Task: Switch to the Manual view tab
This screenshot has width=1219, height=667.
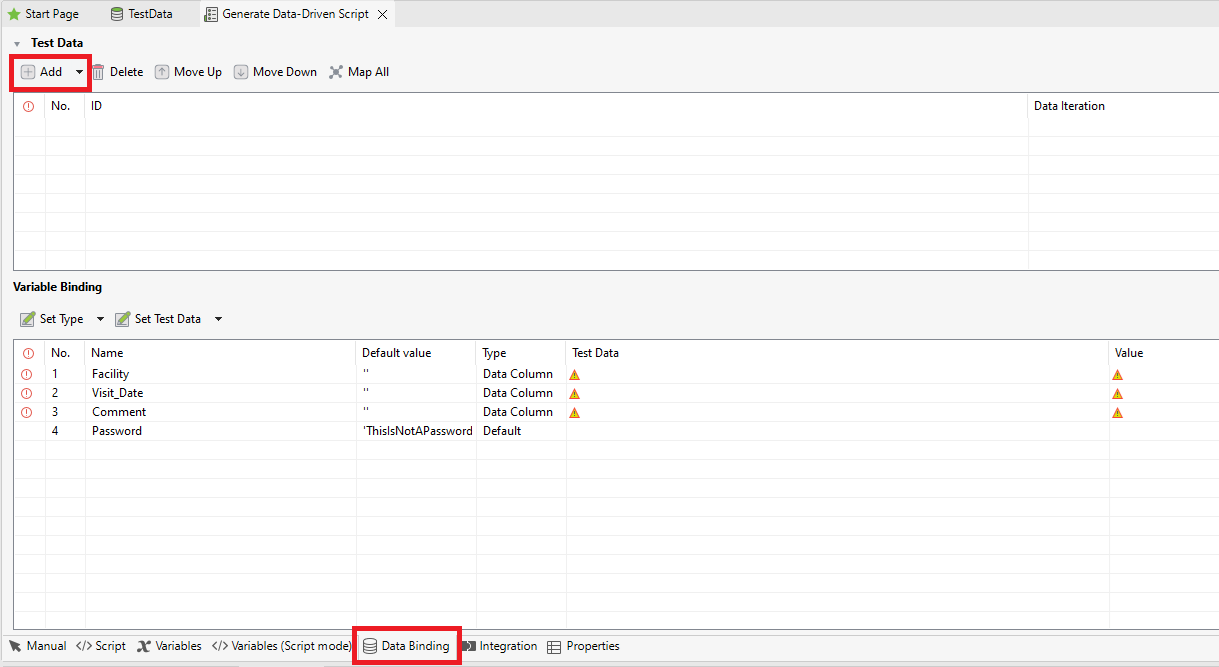Action: point(37,646)
